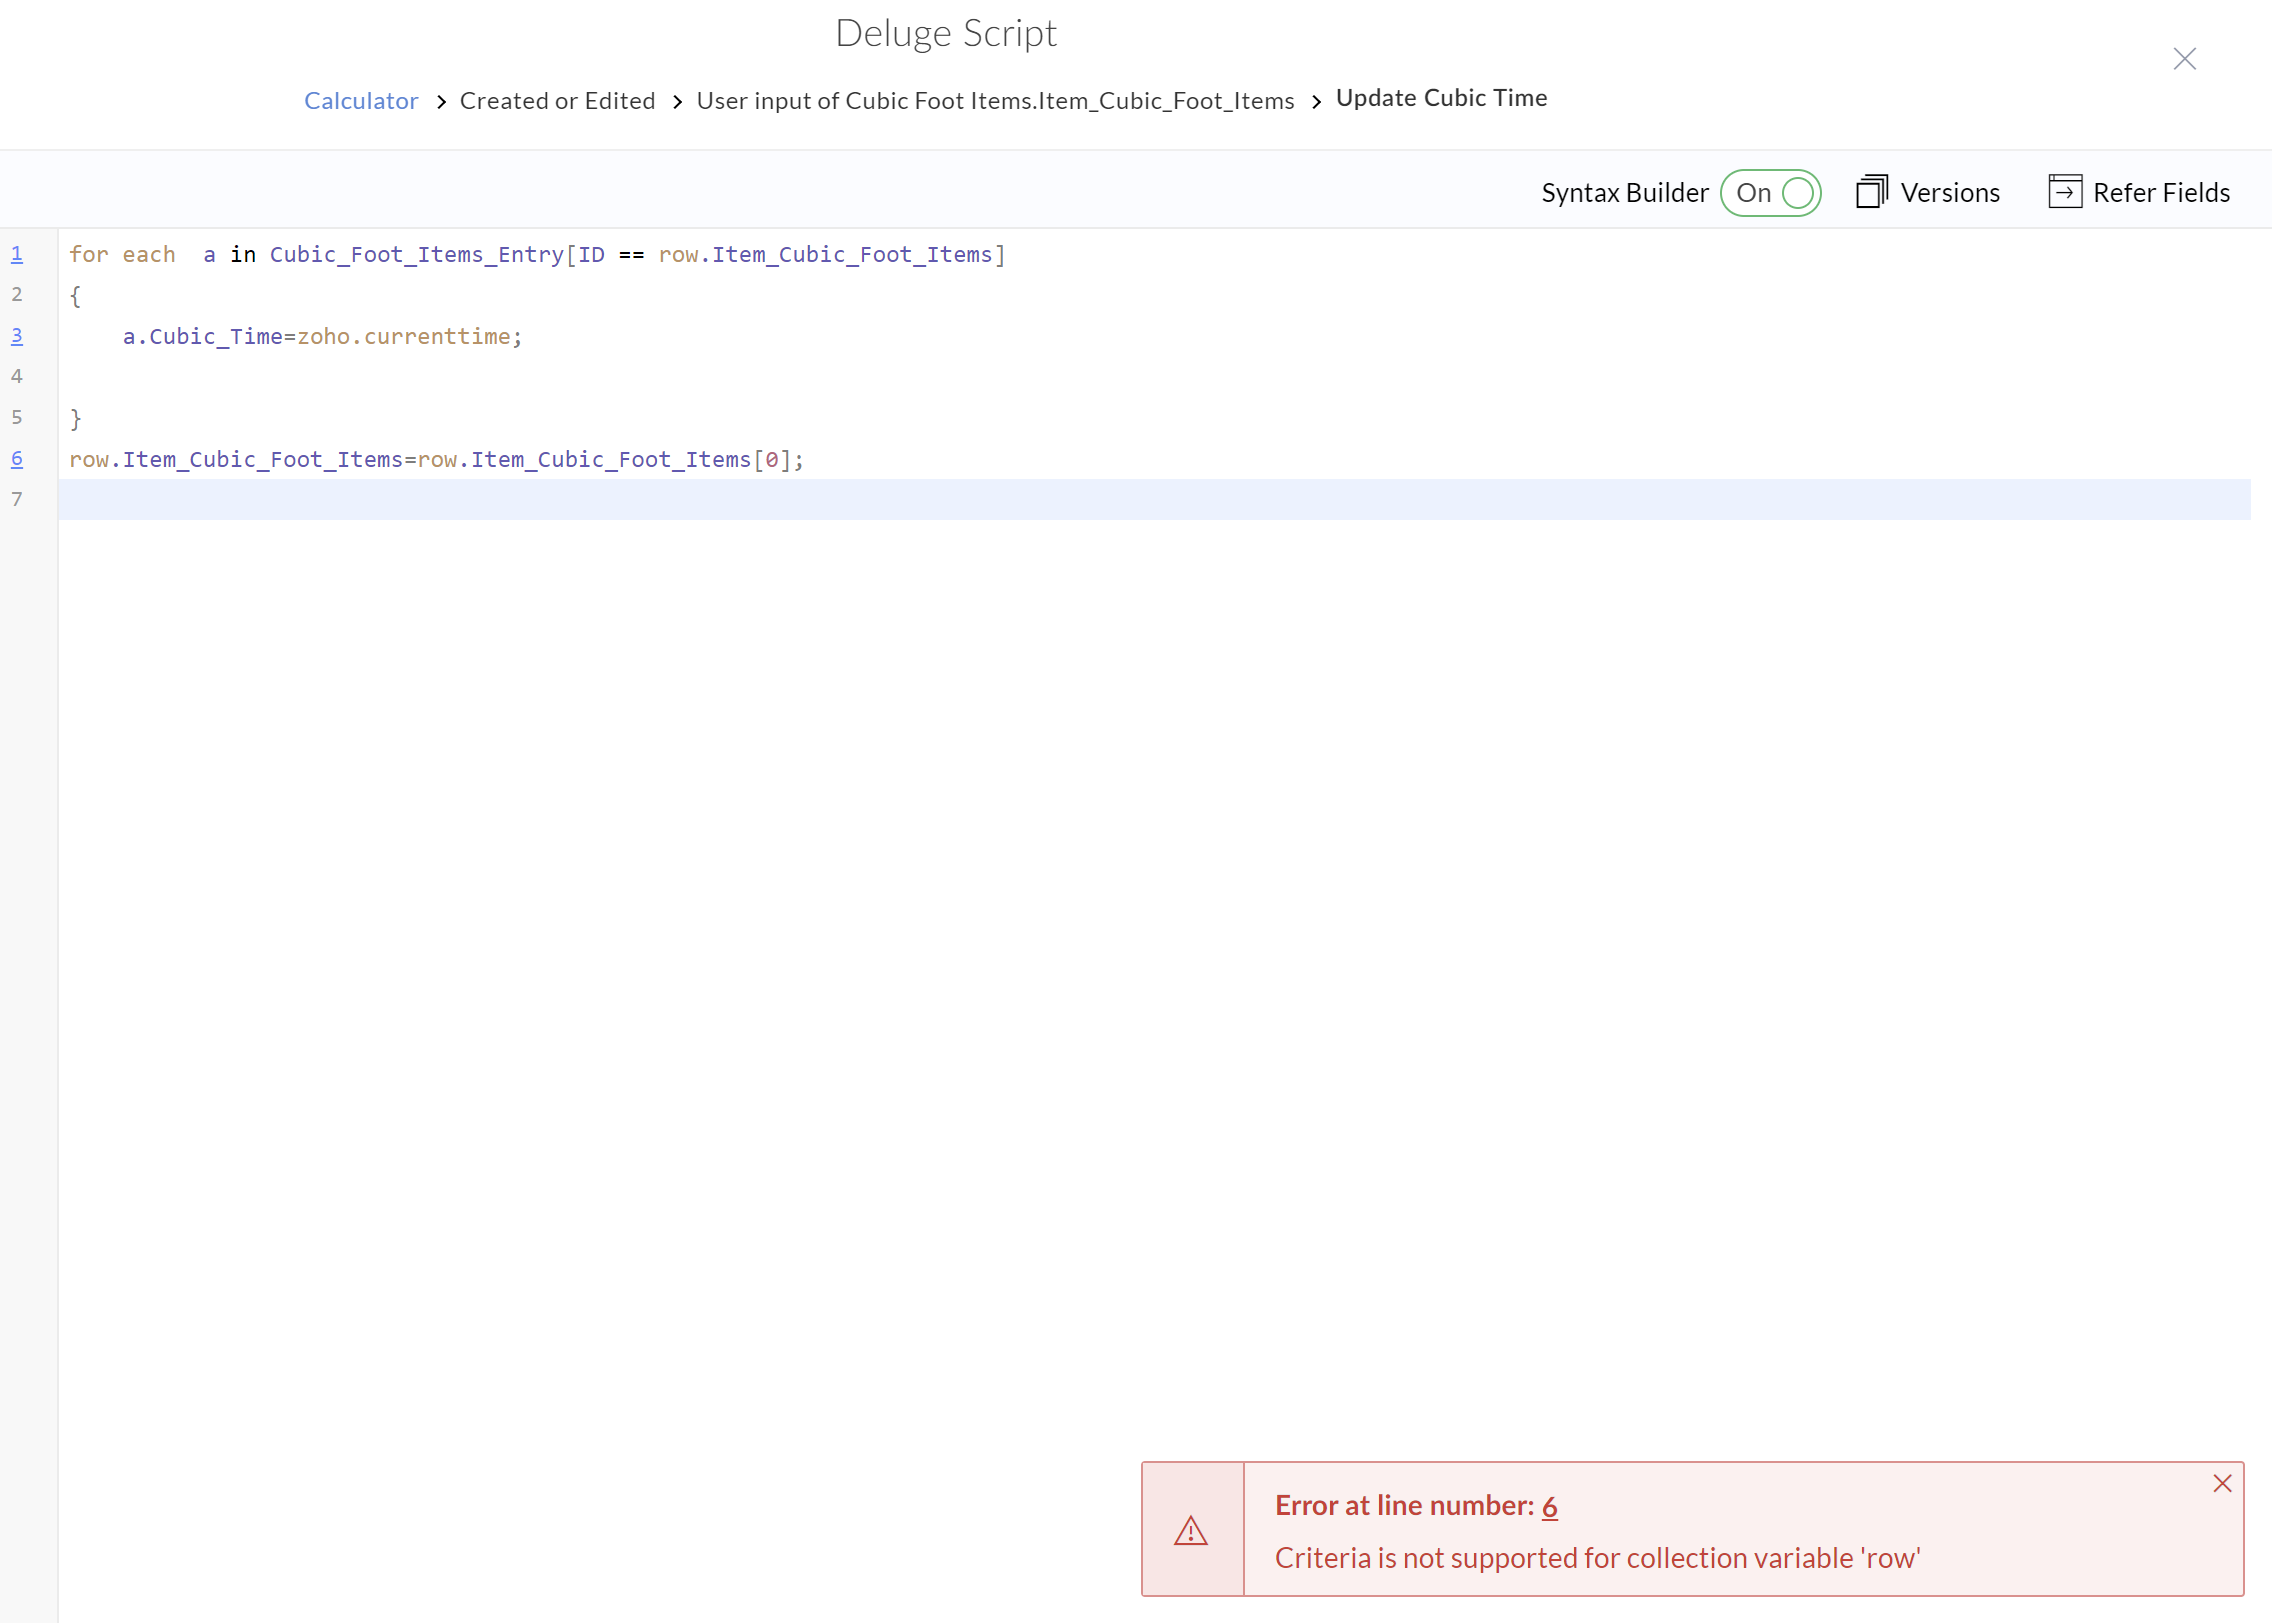
Task: Click error line number 6 link
Action: (1549, 1506)
